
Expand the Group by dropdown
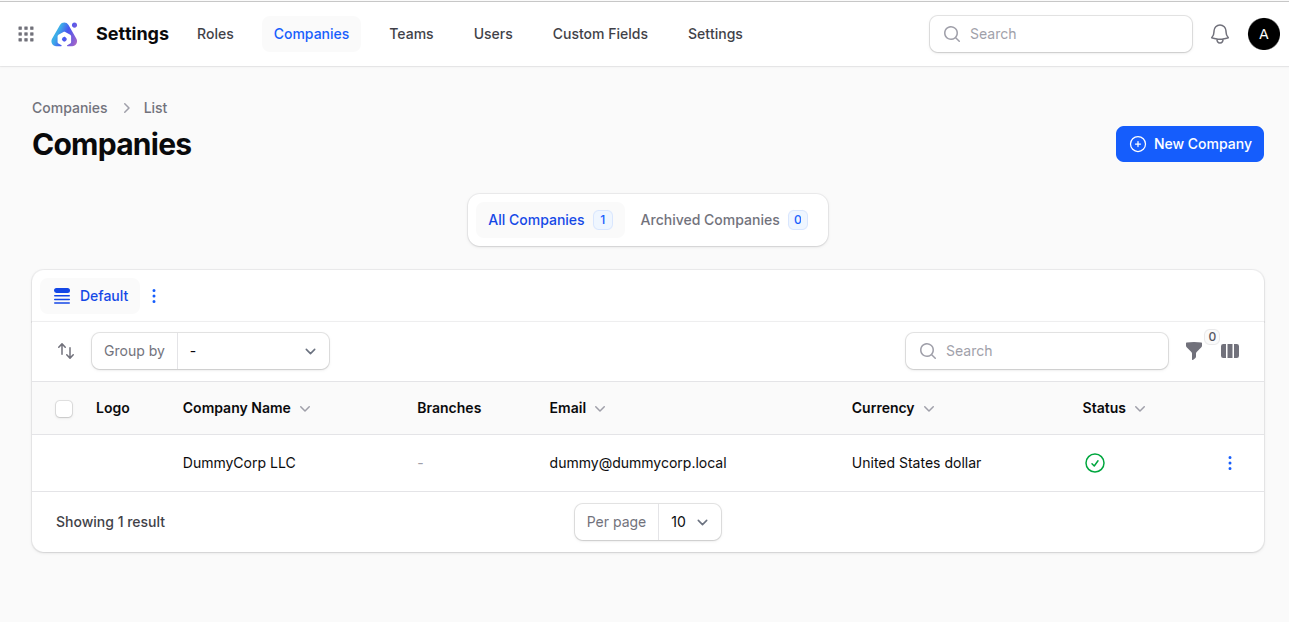[x=253, y=351]
